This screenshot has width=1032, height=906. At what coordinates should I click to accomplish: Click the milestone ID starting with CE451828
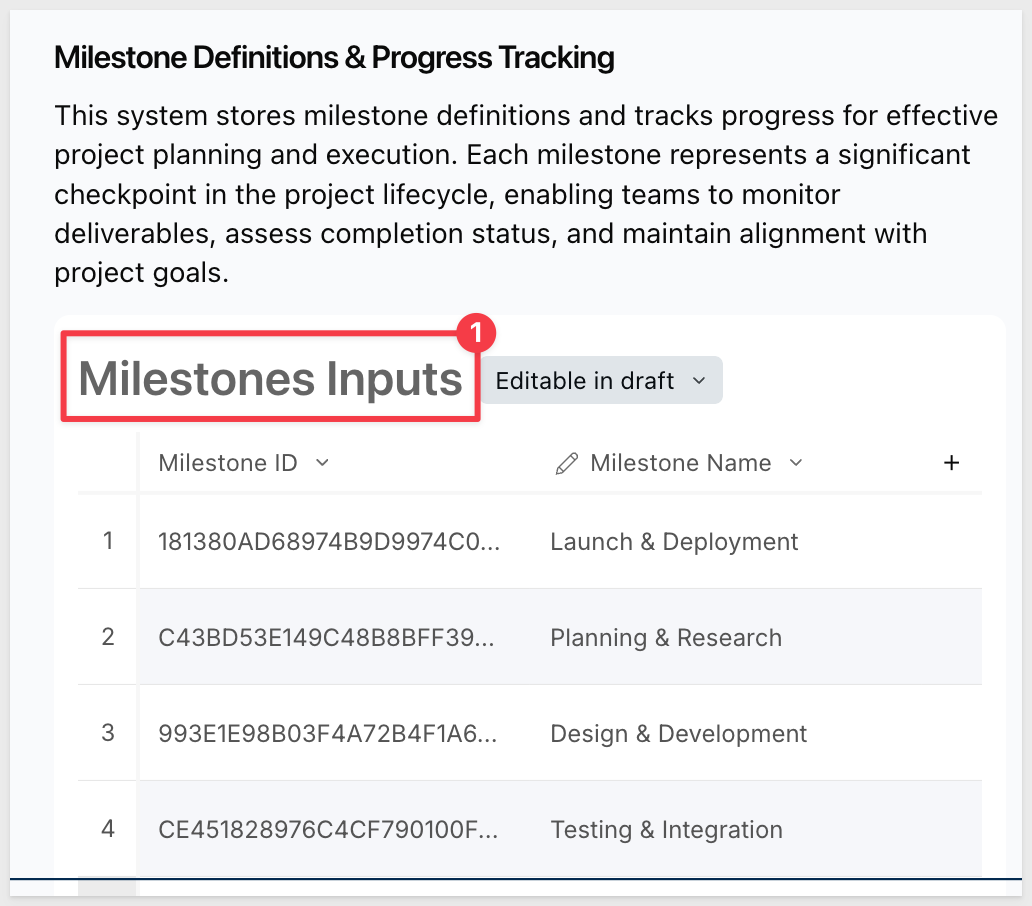(x=328, y=830)
